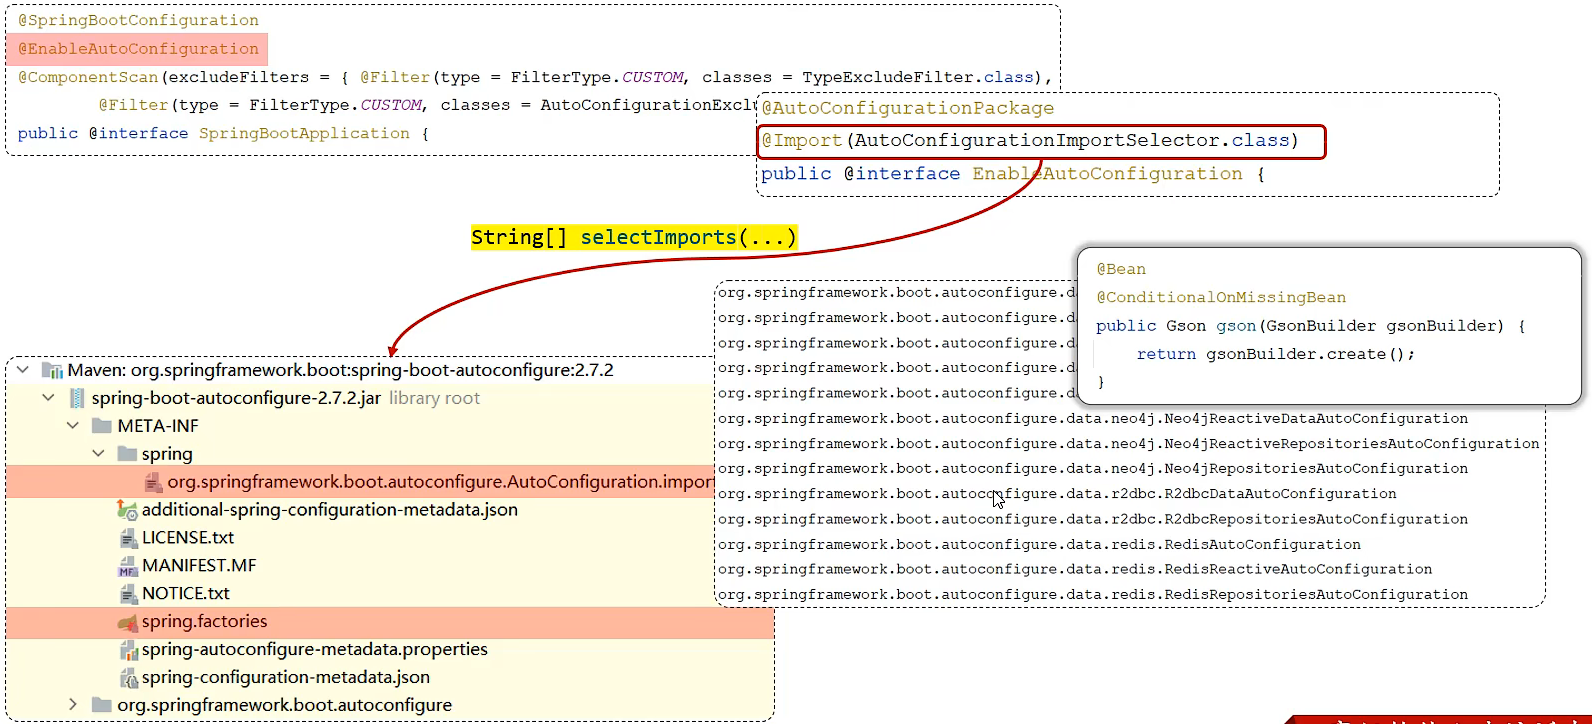Screen dimensions: 1592x724
Task: Click the NOTICE.txt file icon
Action: click(129, 595)
